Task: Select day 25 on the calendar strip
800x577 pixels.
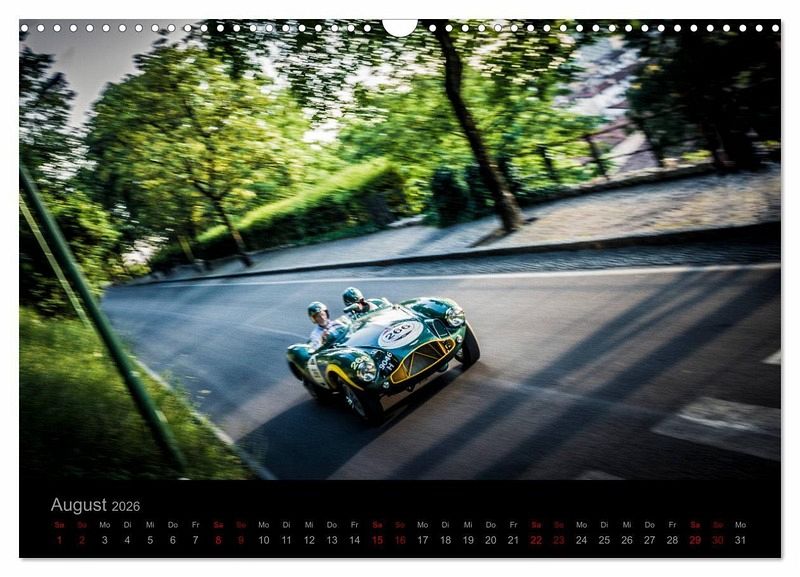Action: 604,540
